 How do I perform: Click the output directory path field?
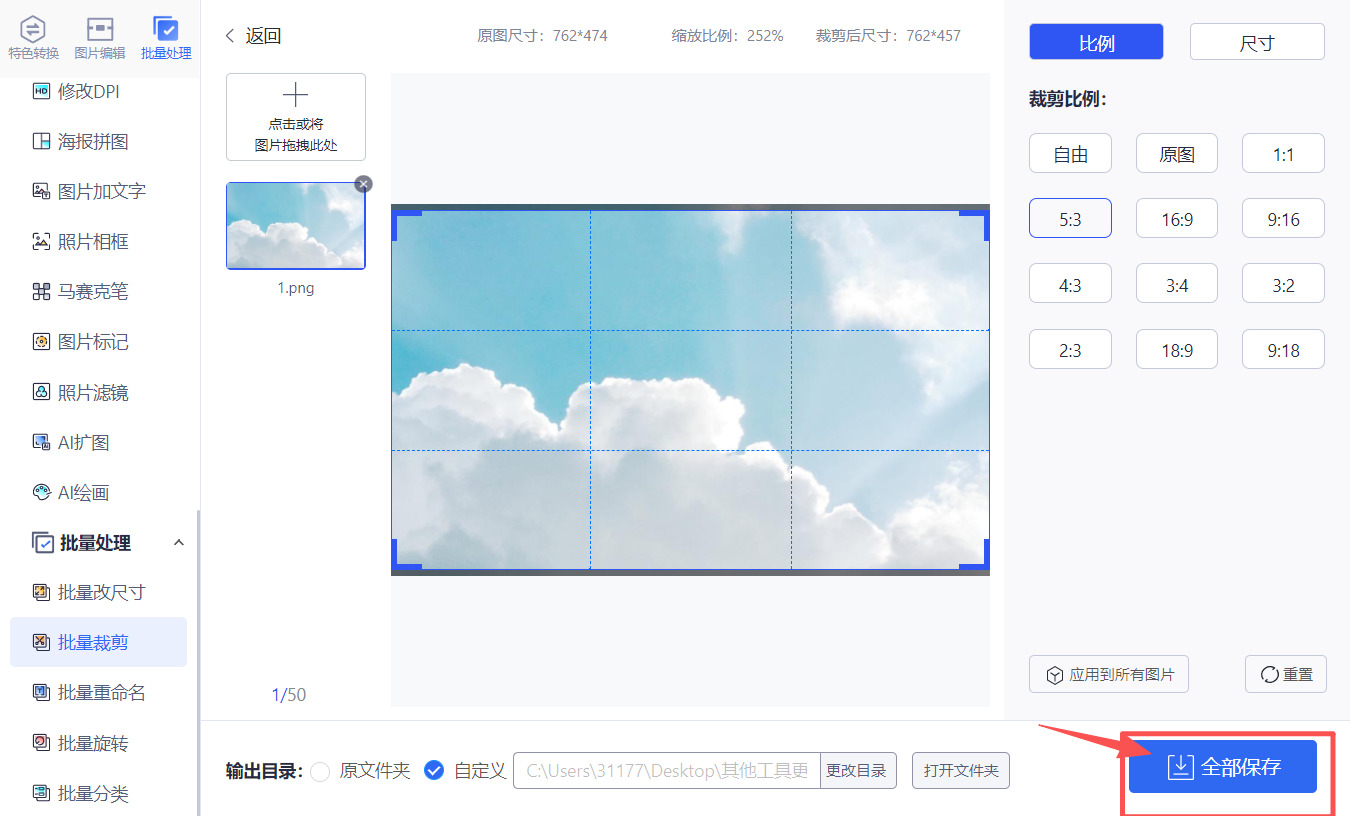pyautogui.click(x=667, y=771)
